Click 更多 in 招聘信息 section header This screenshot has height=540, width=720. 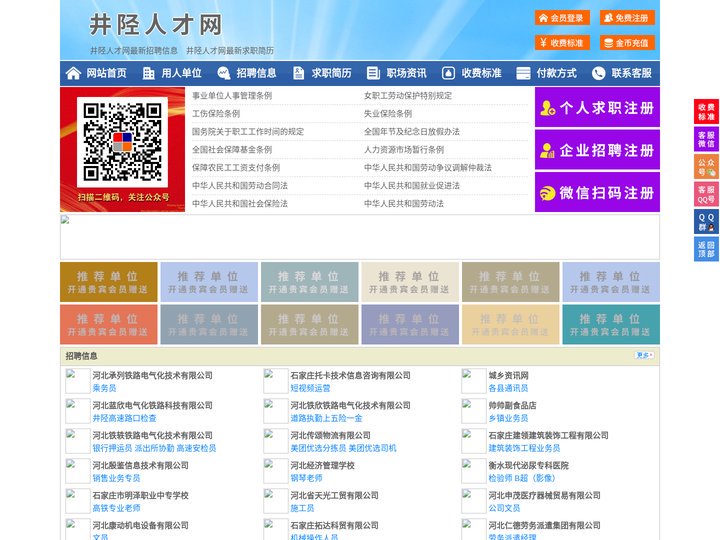click(644, 355)
